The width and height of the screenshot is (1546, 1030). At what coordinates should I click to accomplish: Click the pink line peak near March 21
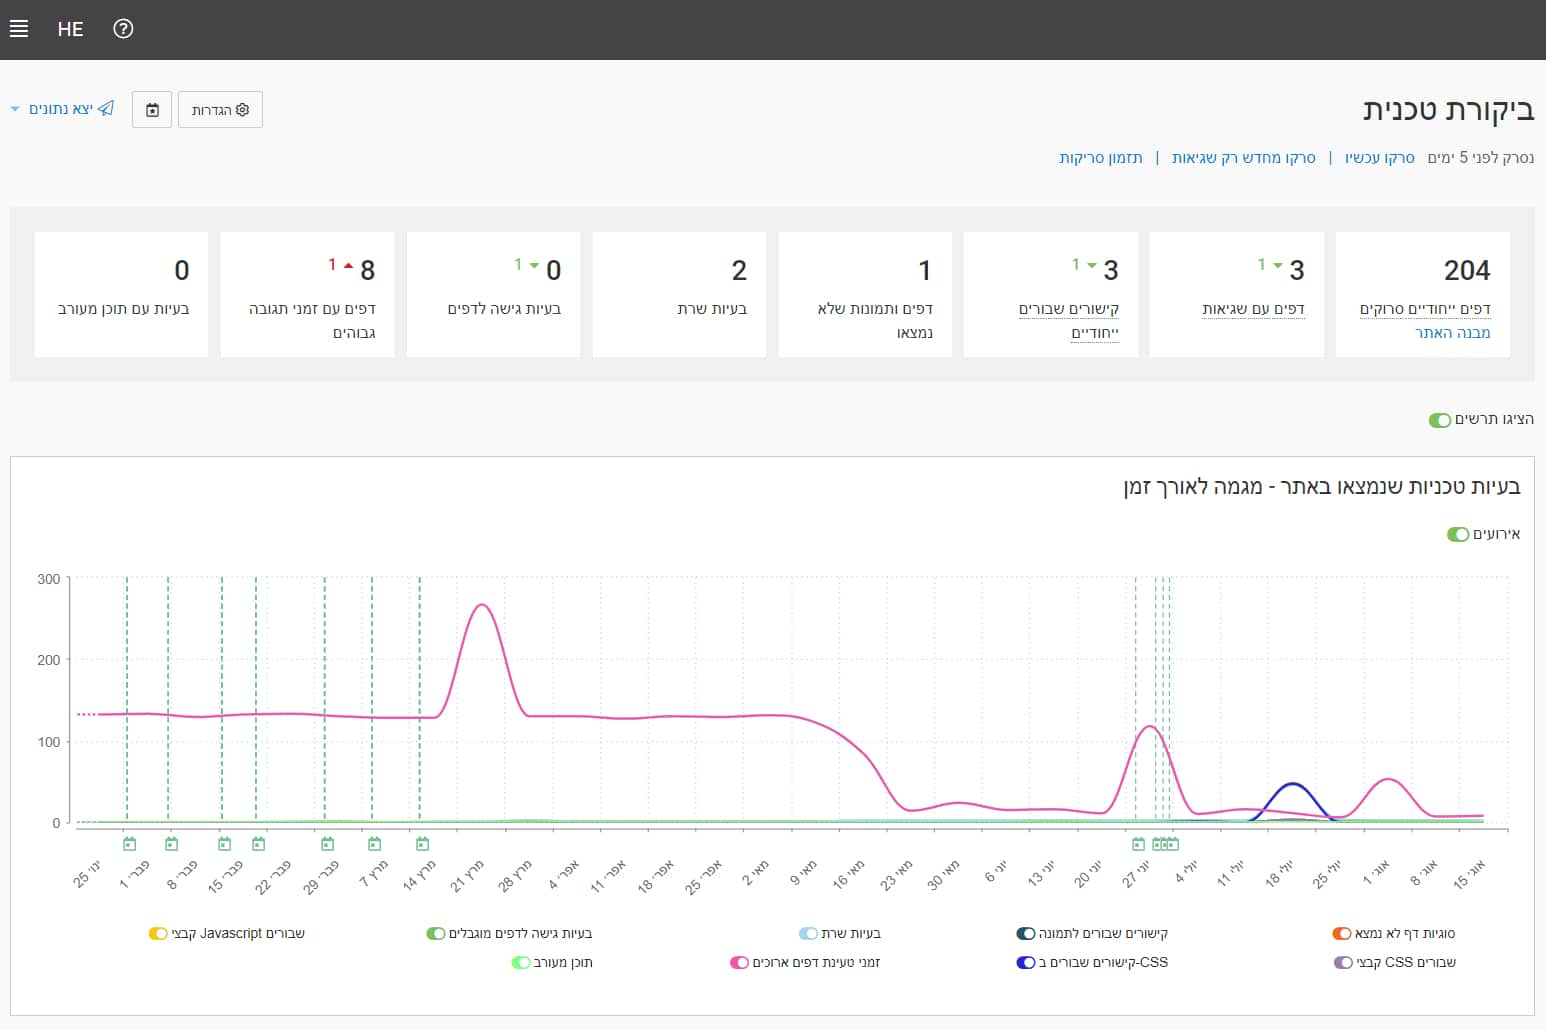[x=483, y=605]
